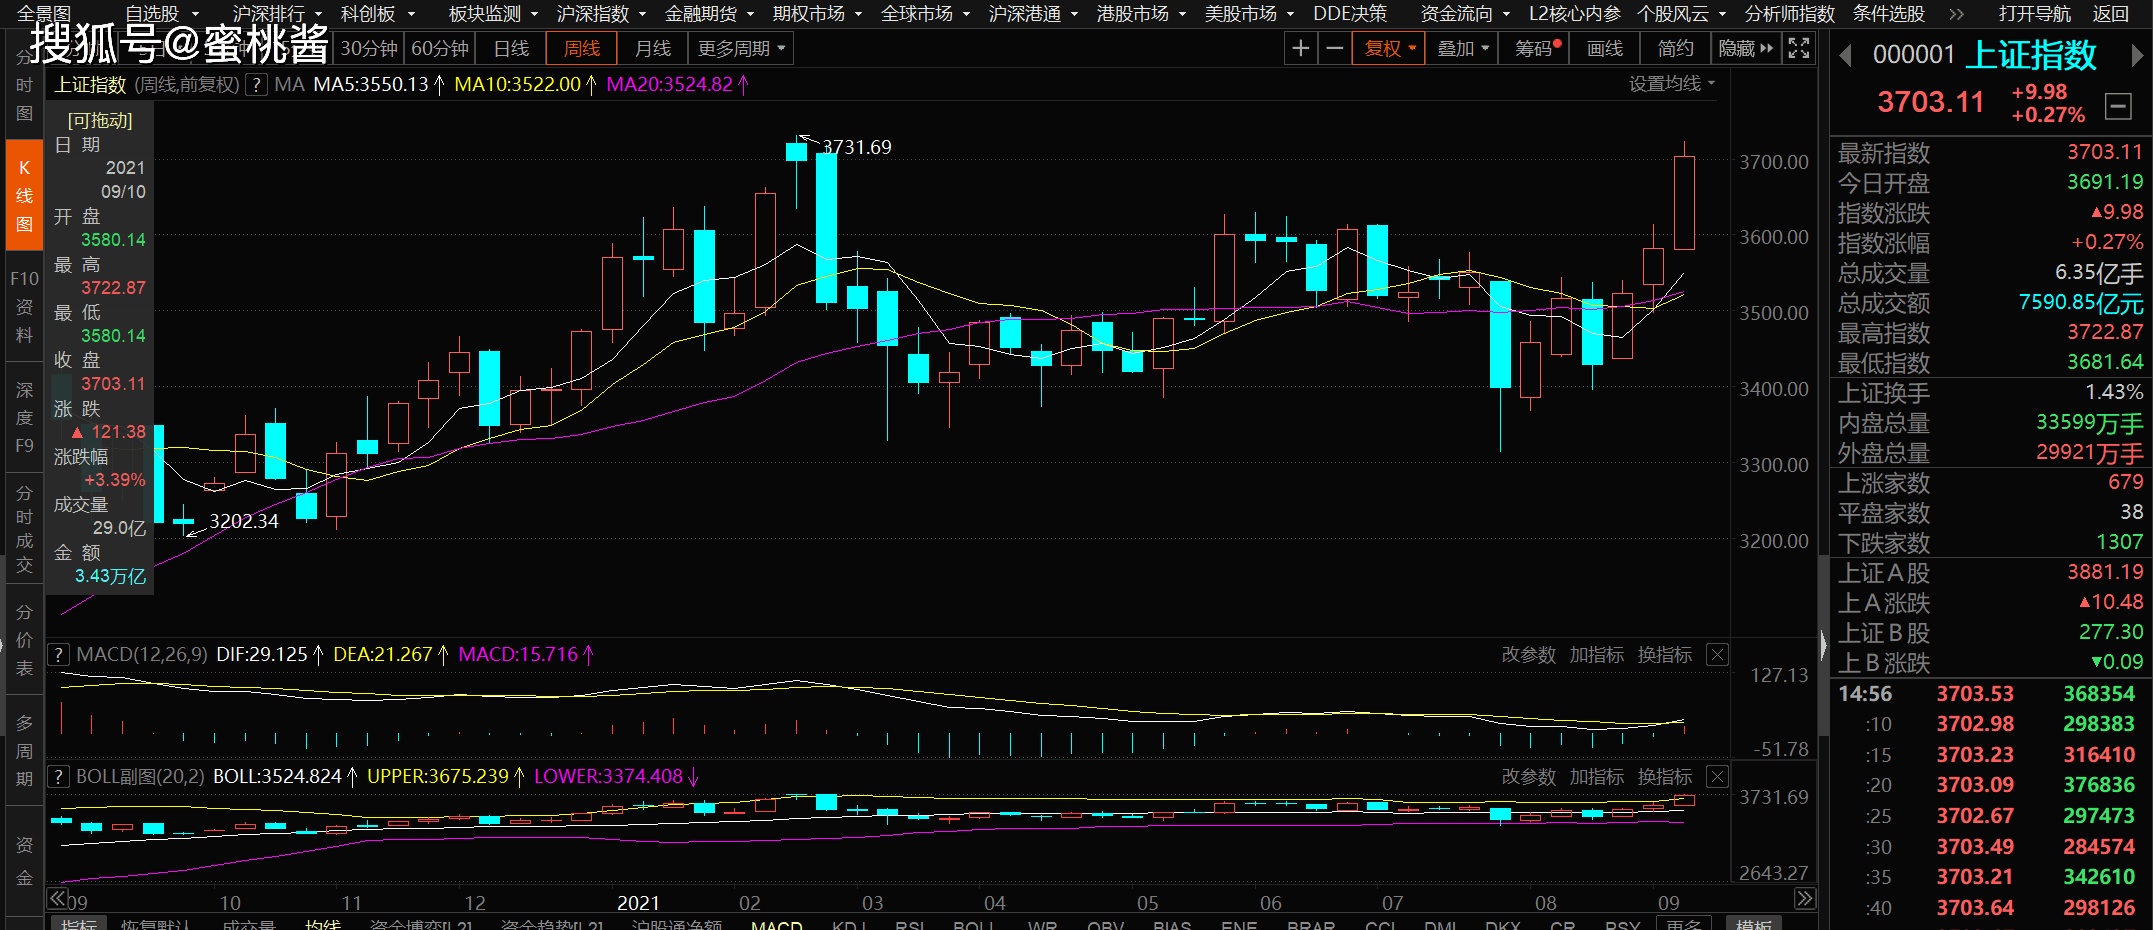Open F10资料 sidebar item
The height and width of the screenshot is (930, 2153).
click(x=24, y=306)
